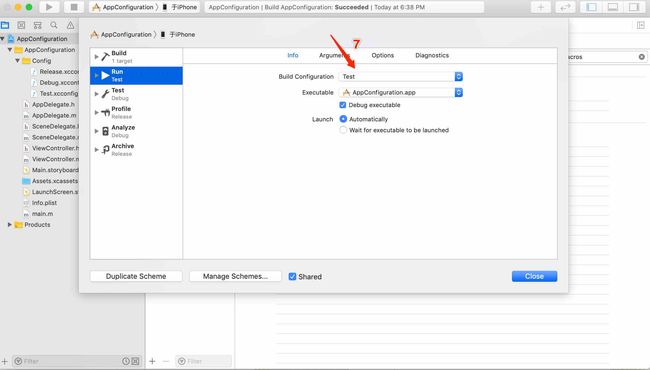This screenshot has width=650, height=370.
Task: Expand the Test action disclosure triangle
Action: [x=96, y=94]
